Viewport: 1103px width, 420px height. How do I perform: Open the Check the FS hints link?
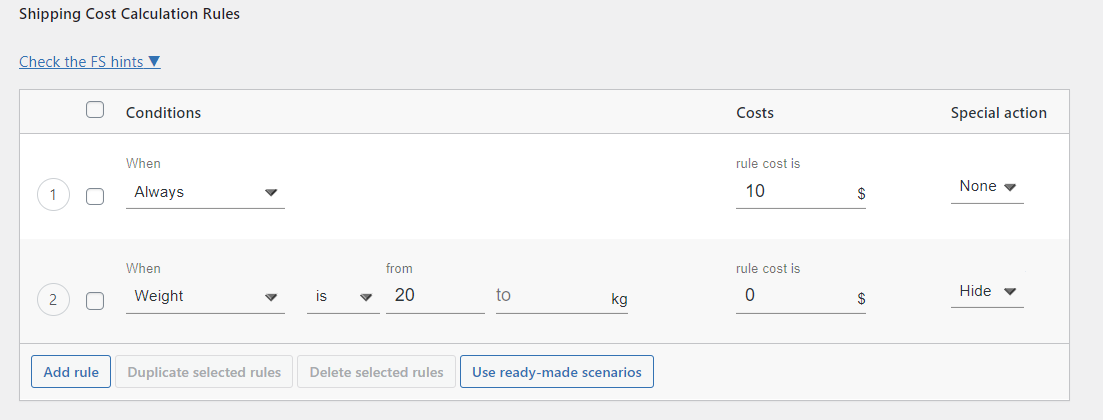pyautogui.click(x=90, y=62)
